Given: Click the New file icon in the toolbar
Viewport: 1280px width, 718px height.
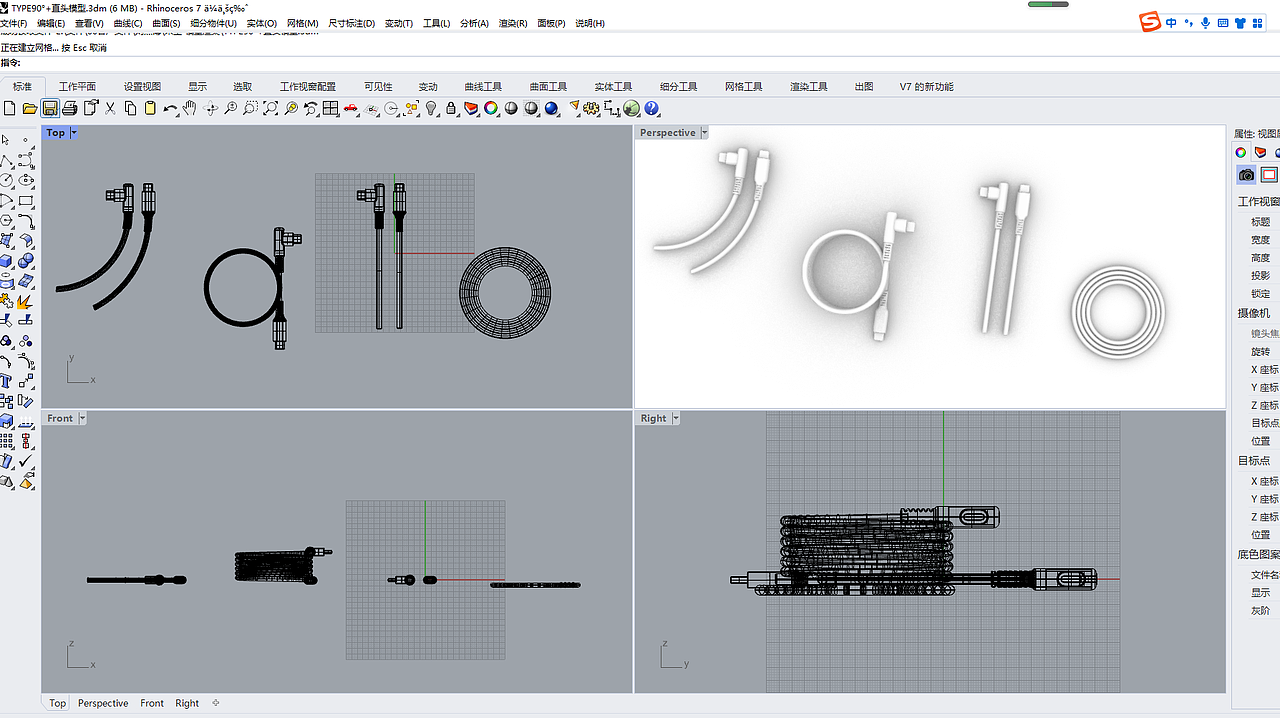Looking at the screenshot, I should pyautogui.click(x=10, y=108).
